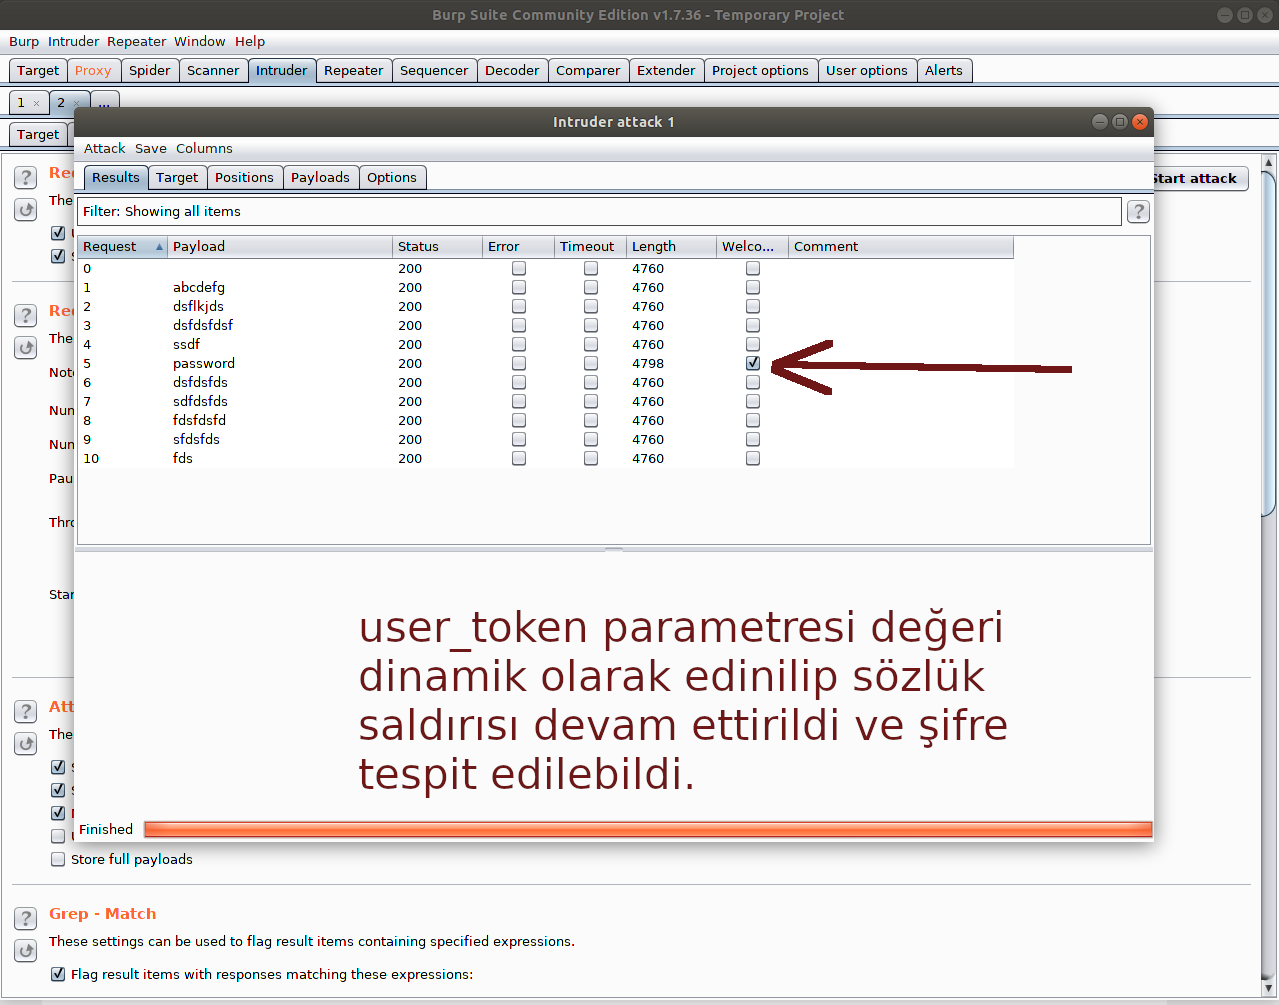The width and height of the screenshot is (1279, 1005).
Task: Sort results by Length column header
Action: coord(672,247)
